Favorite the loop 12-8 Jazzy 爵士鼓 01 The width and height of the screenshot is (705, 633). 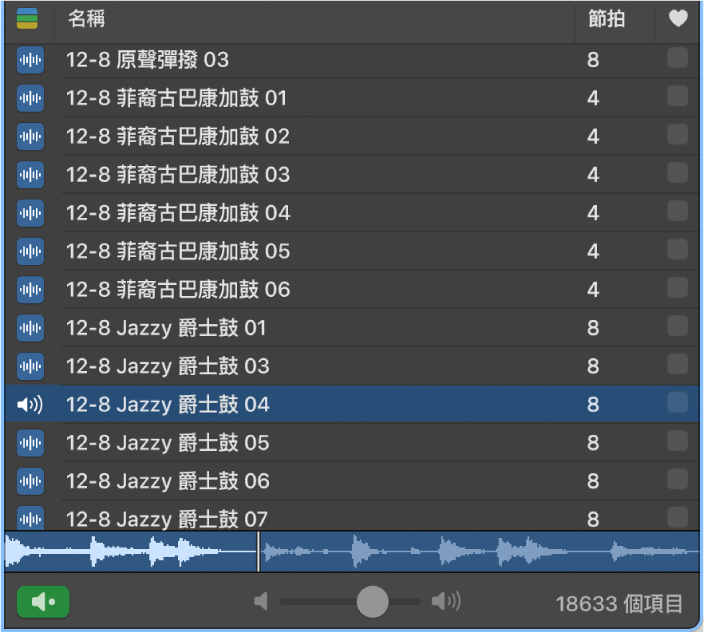(x=678, y=326)
